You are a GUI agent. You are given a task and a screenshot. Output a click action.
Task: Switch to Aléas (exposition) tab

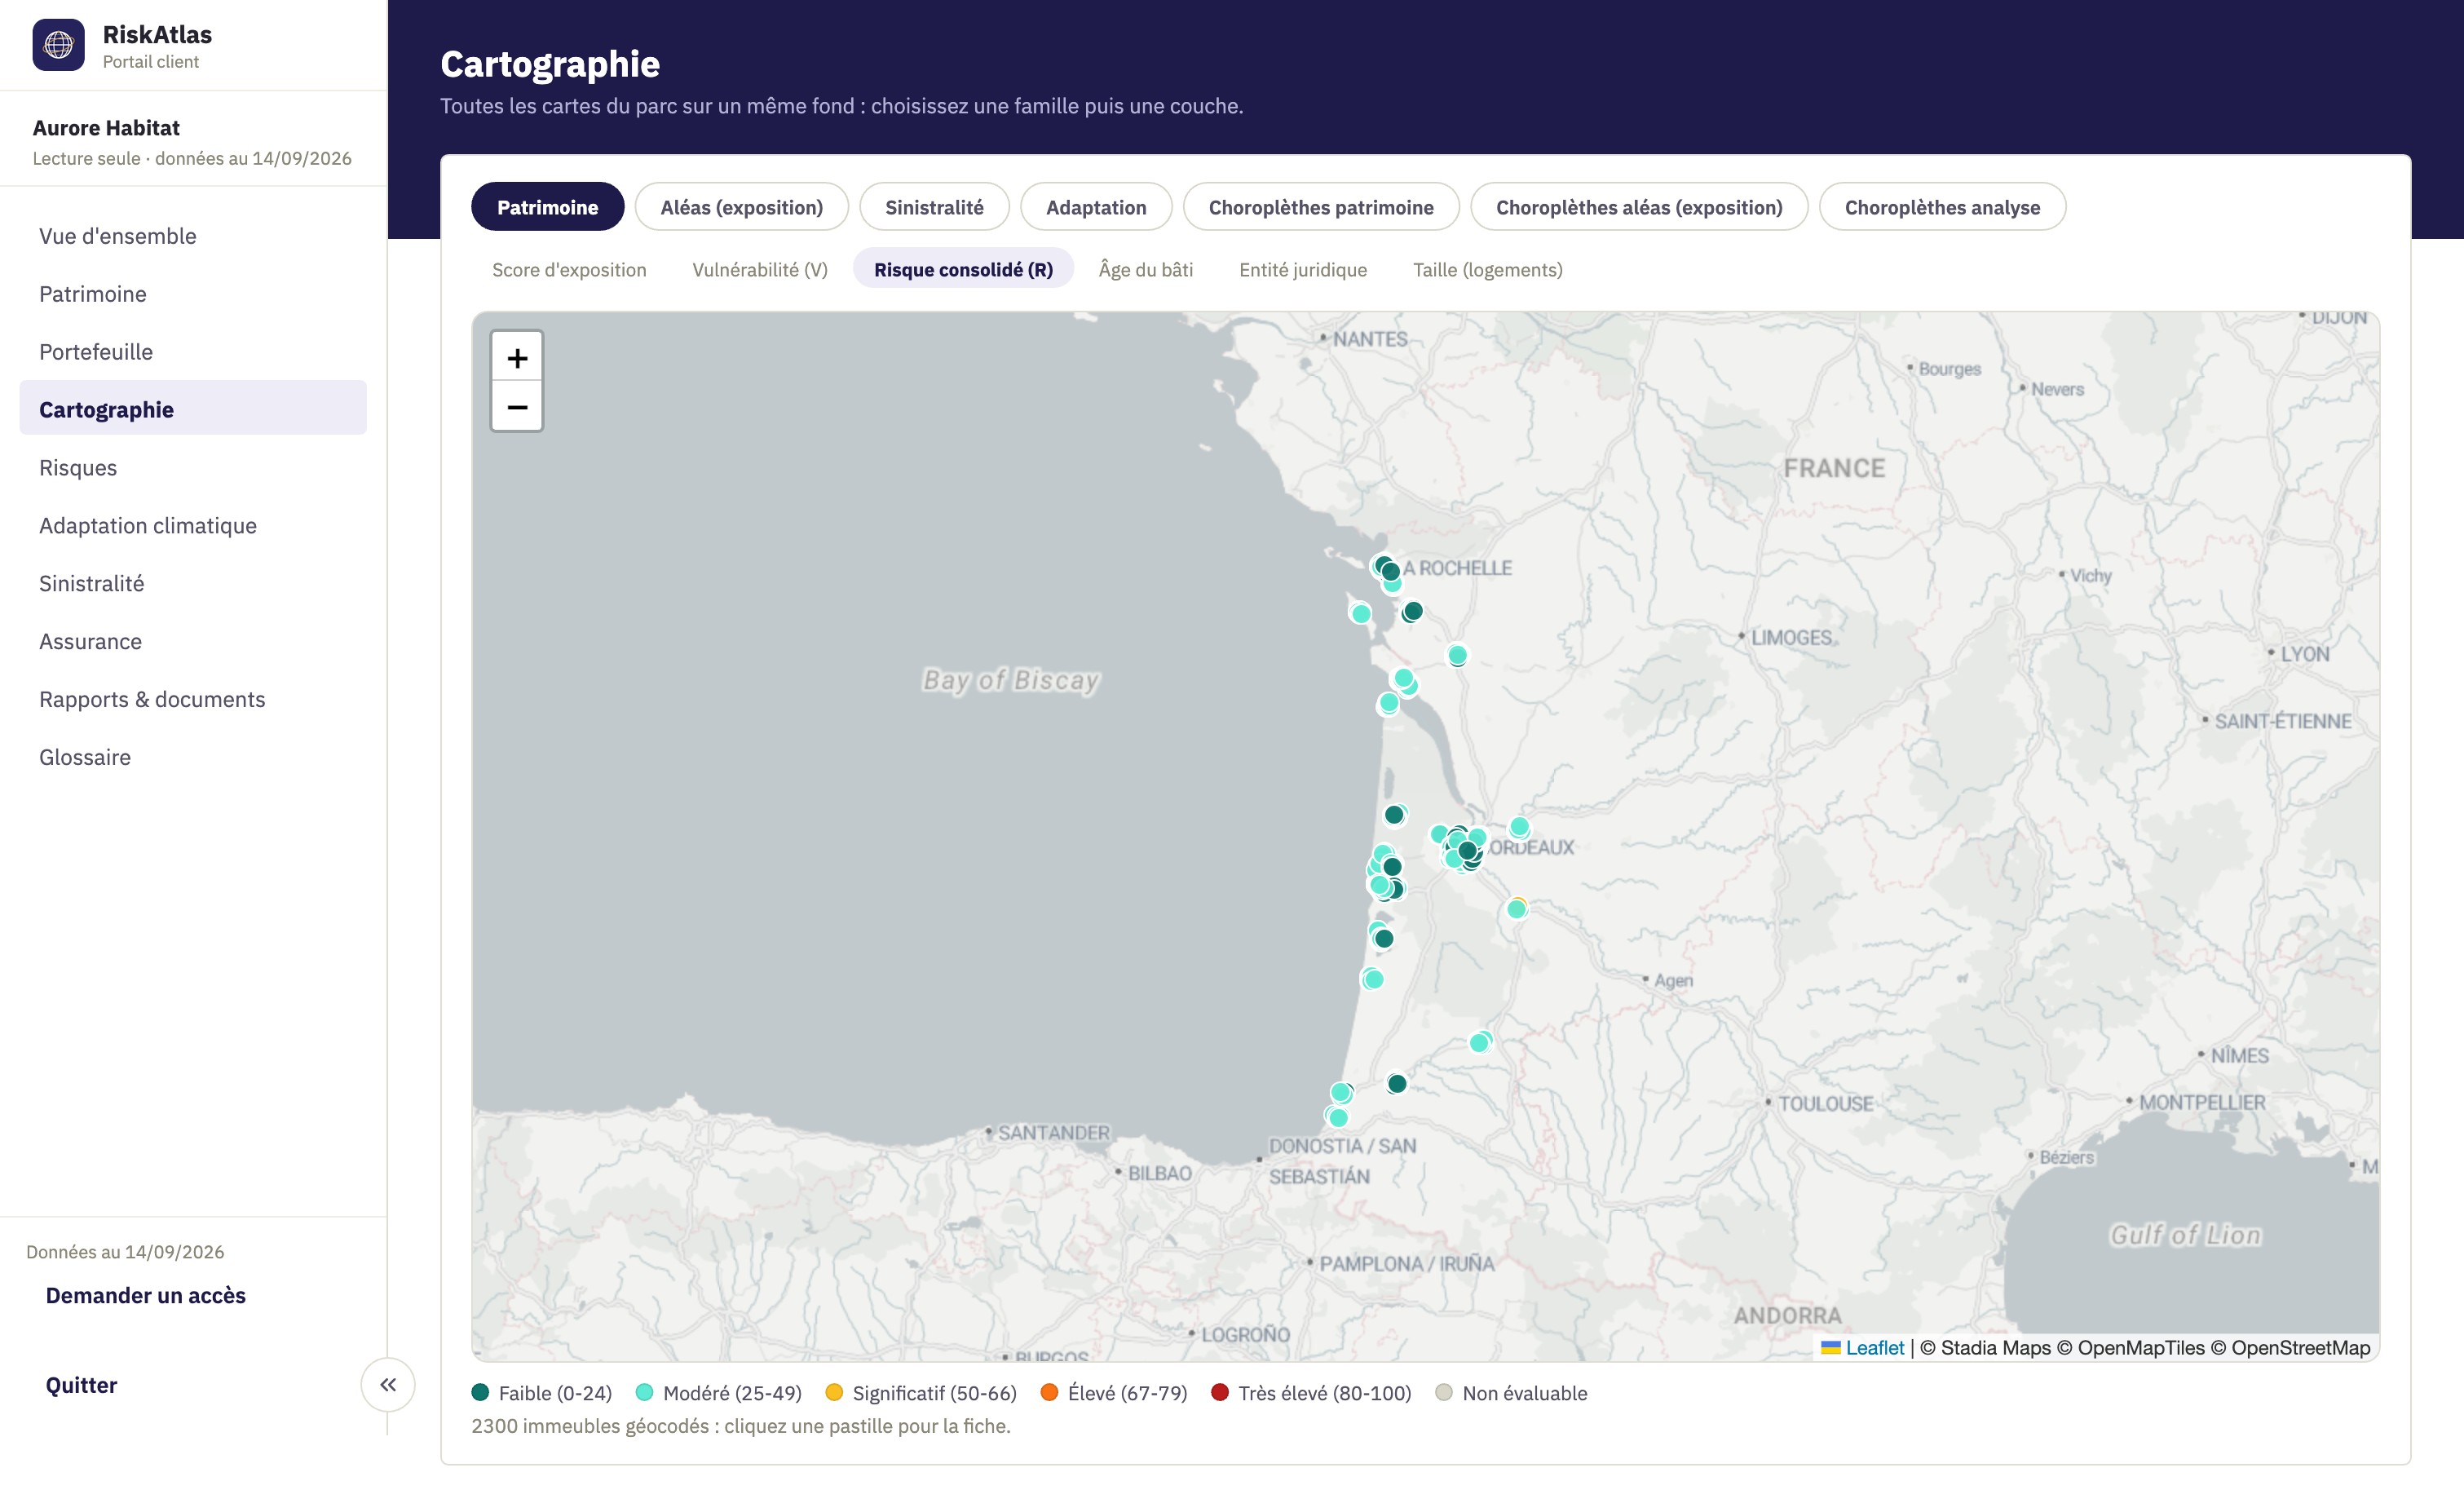(741, 207)
